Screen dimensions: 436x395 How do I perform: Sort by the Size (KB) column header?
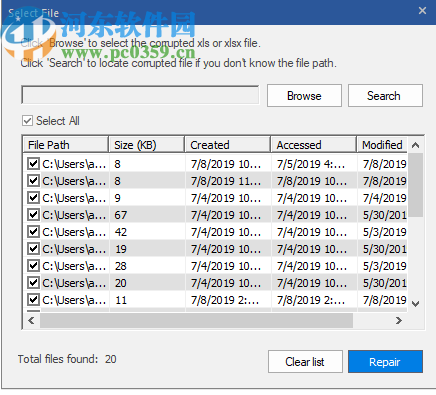(x=147, y=145)
